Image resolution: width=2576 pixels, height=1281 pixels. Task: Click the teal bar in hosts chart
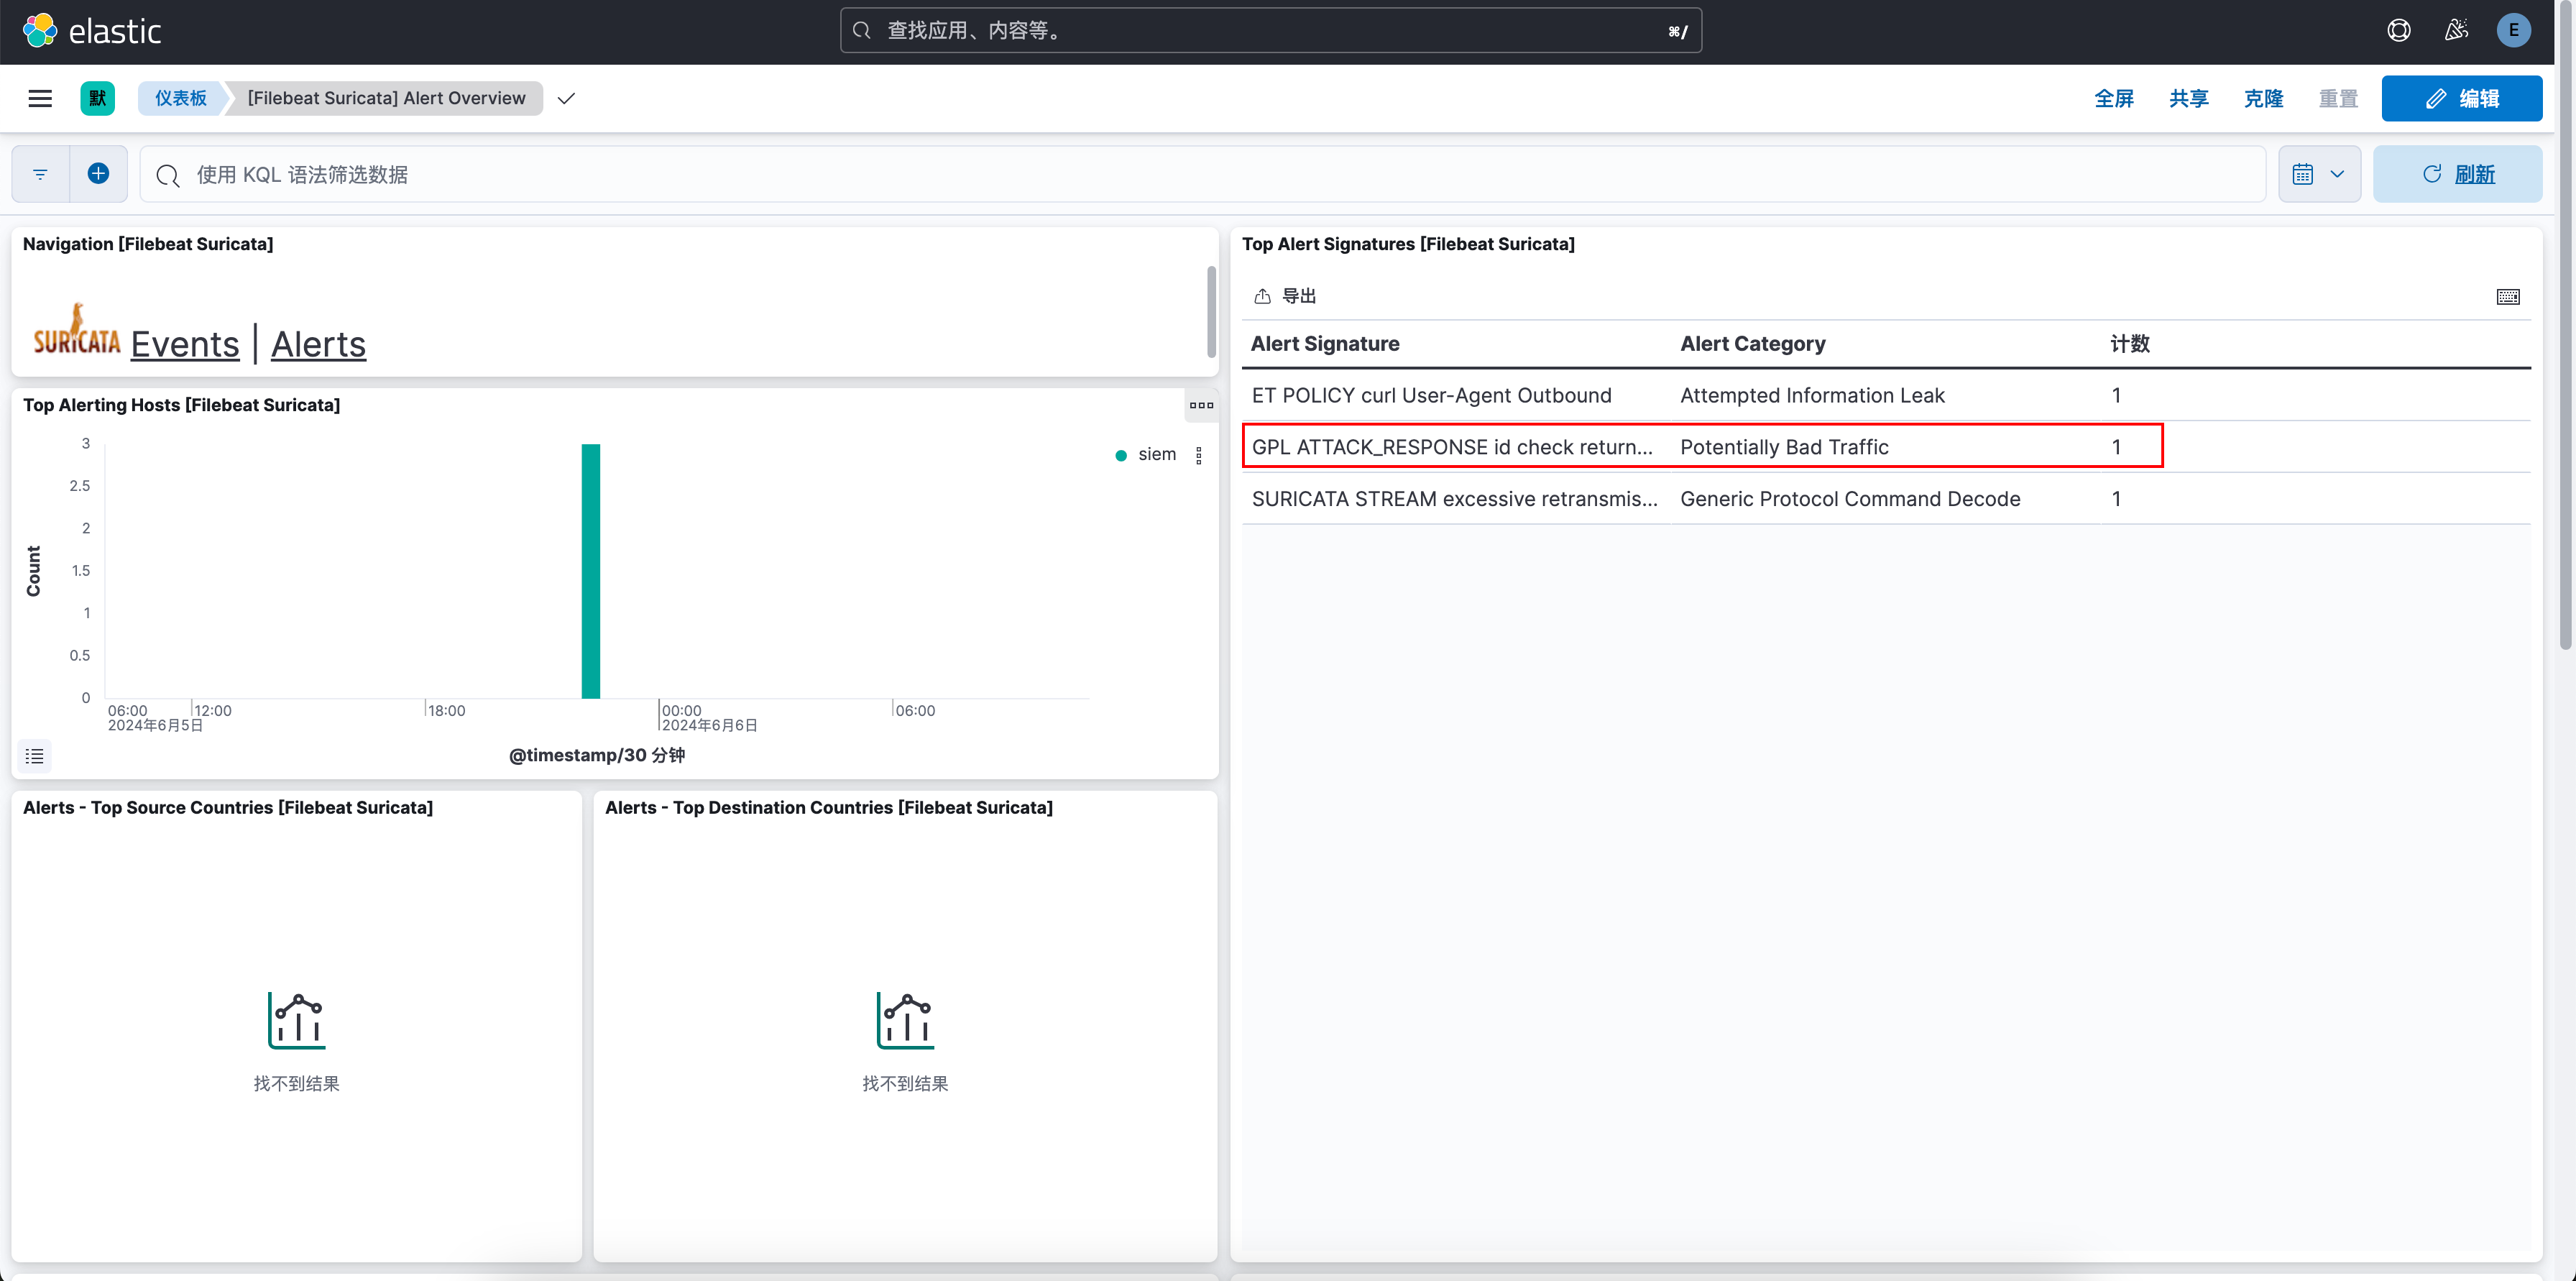coord(591,571)
